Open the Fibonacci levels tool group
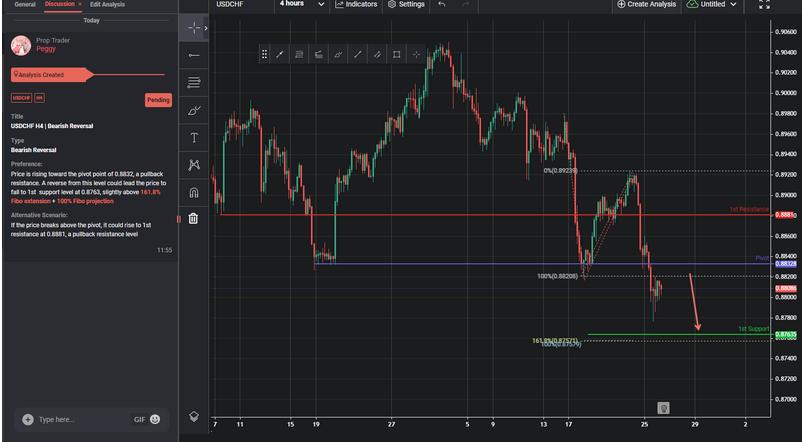 coord(194,83)
